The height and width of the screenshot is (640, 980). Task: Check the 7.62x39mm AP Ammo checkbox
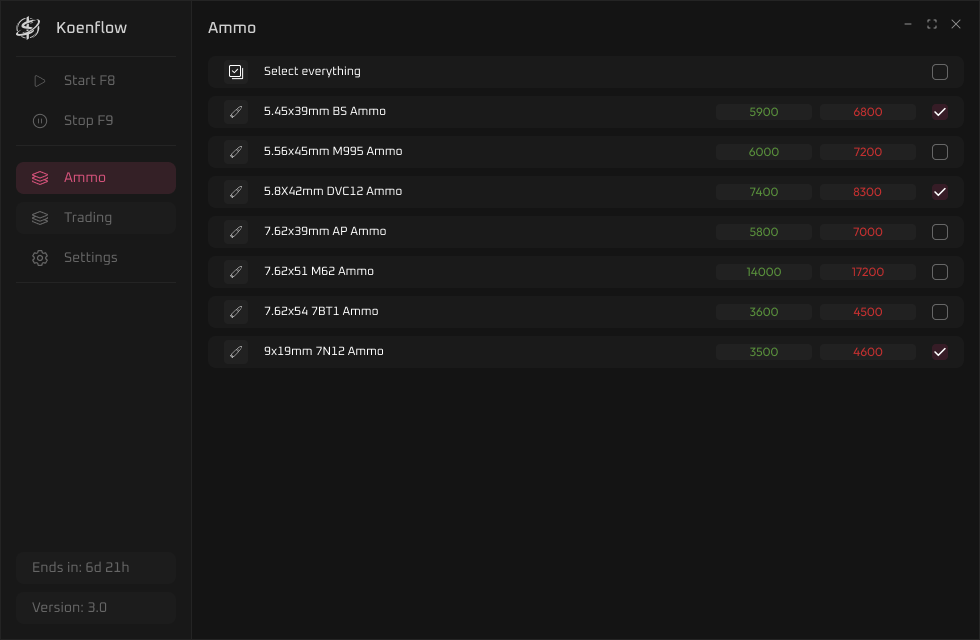click(939, 232)
